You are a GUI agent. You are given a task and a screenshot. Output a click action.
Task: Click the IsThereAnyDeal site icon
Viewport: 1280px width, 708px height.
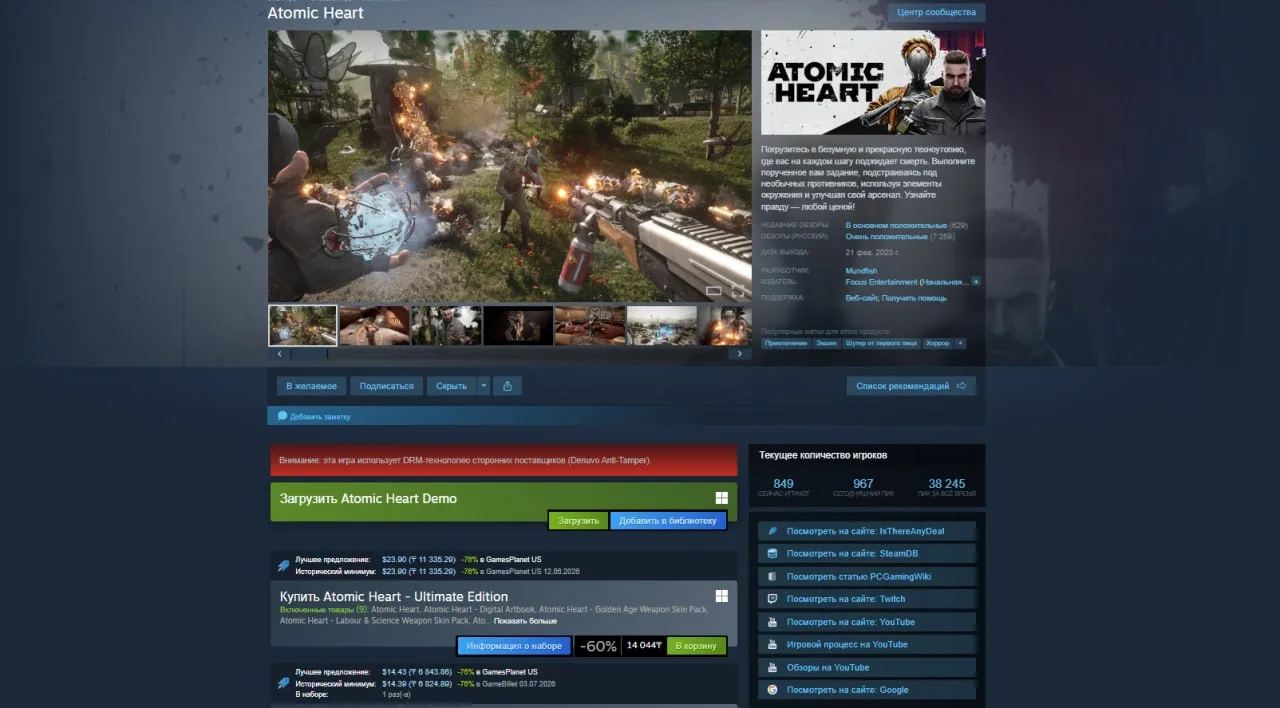772,531
